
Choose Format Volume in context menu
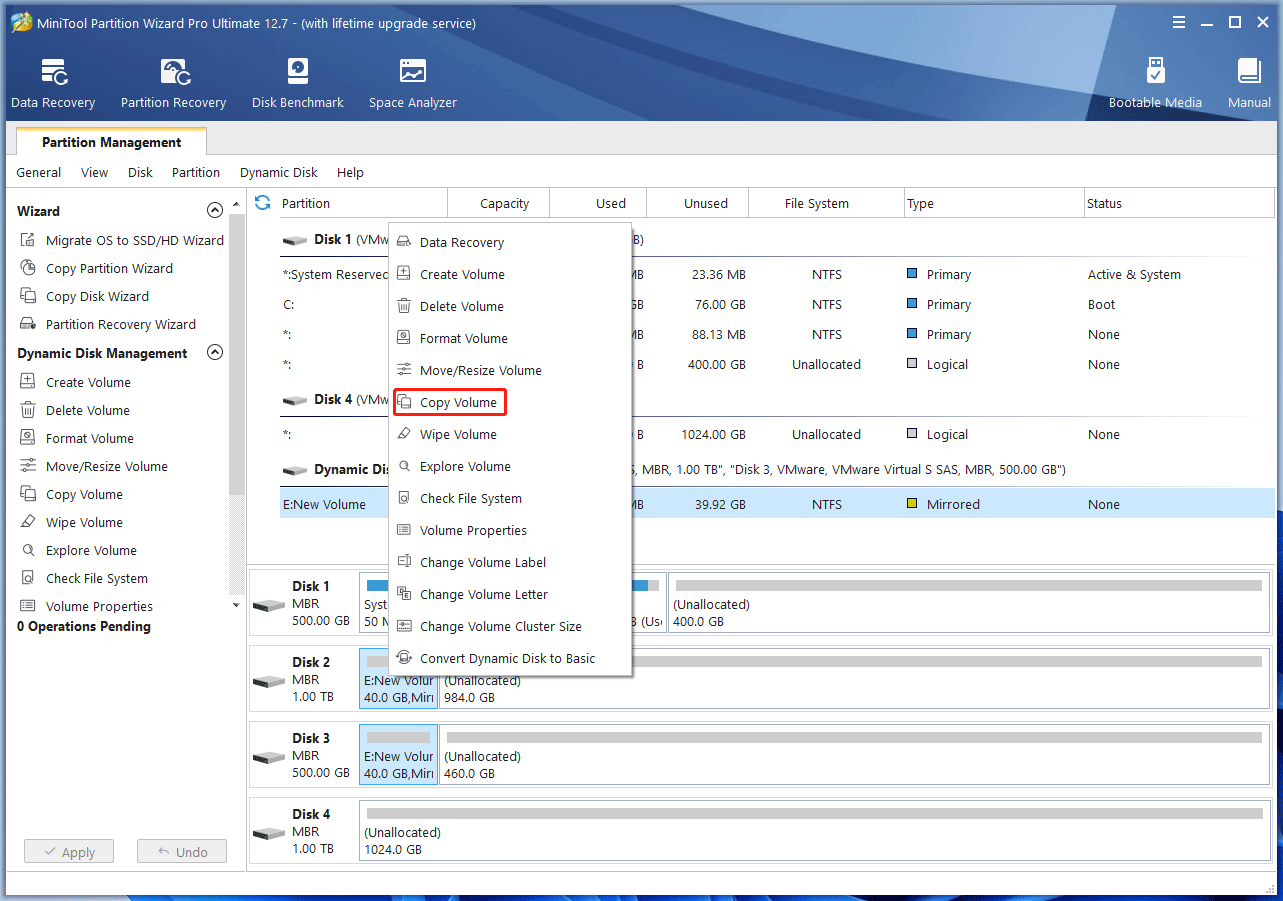(510, 338)
